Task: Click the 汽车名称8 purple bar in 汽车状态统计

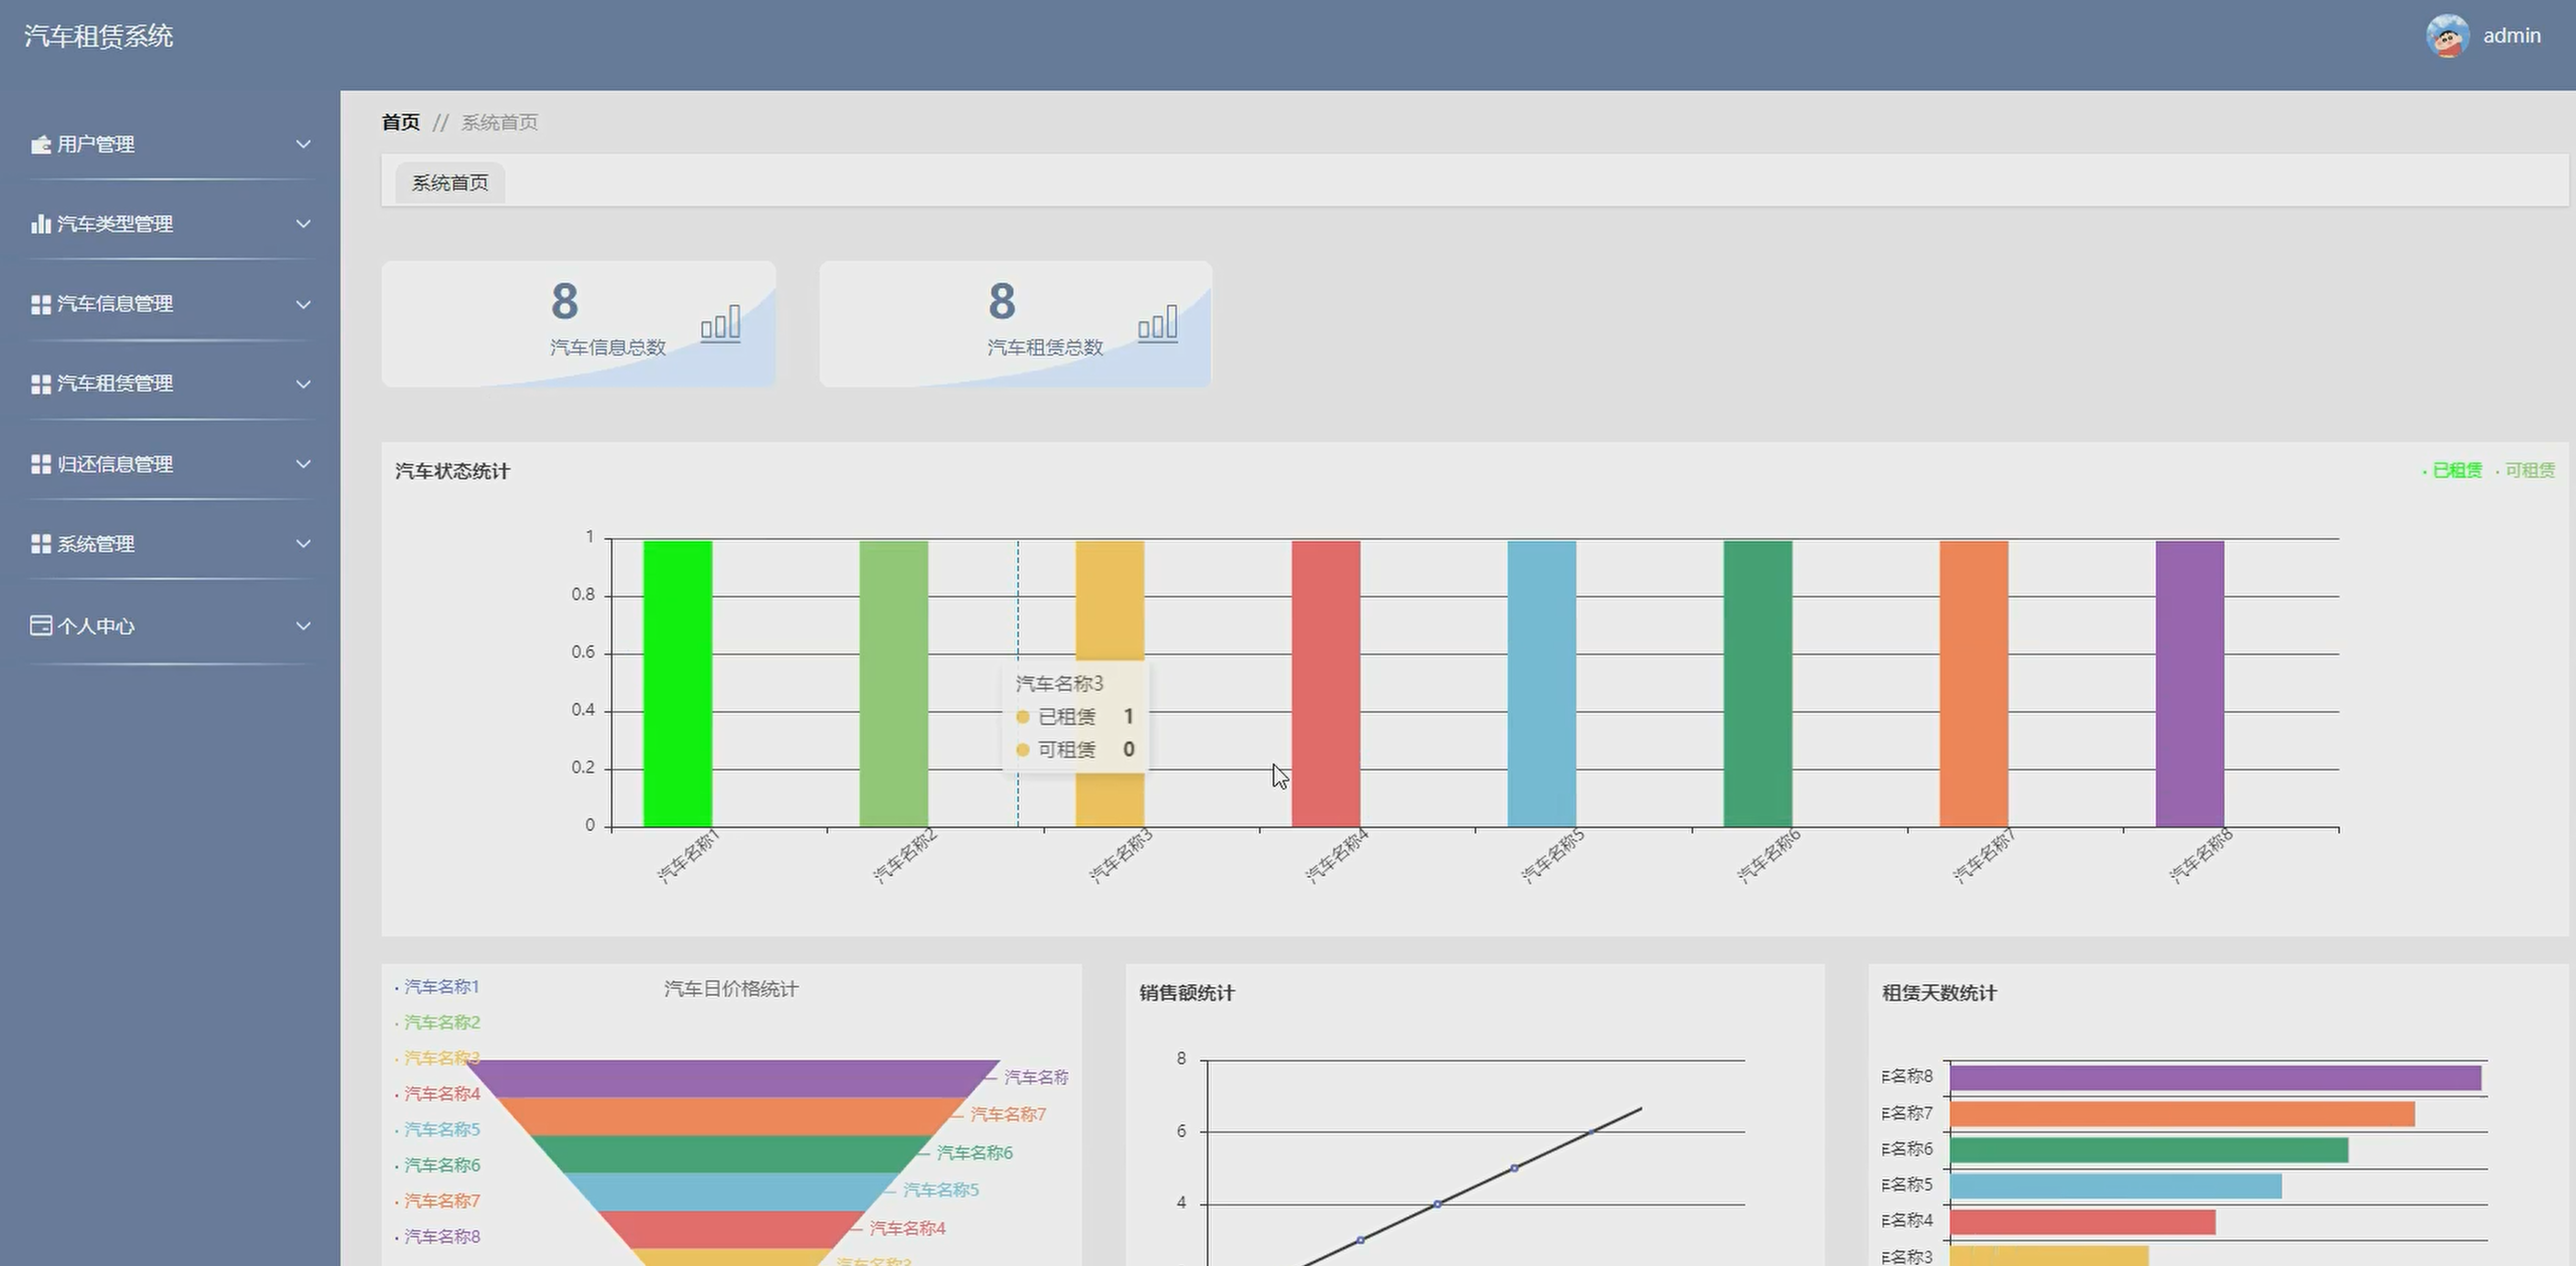Action: tap(2190, 684)
